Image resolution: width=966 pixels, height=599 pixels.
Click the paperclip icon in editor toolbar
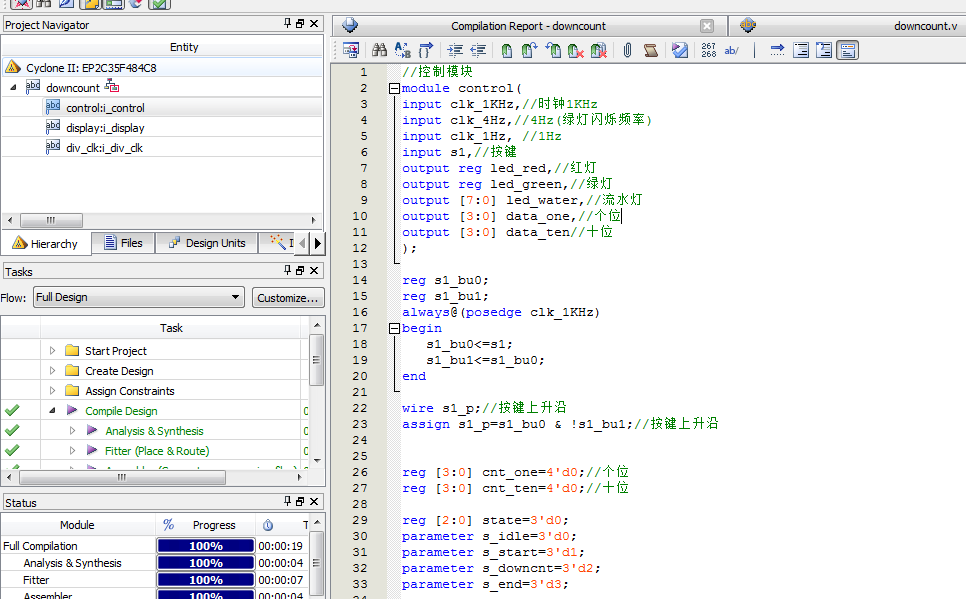[627, 50]
